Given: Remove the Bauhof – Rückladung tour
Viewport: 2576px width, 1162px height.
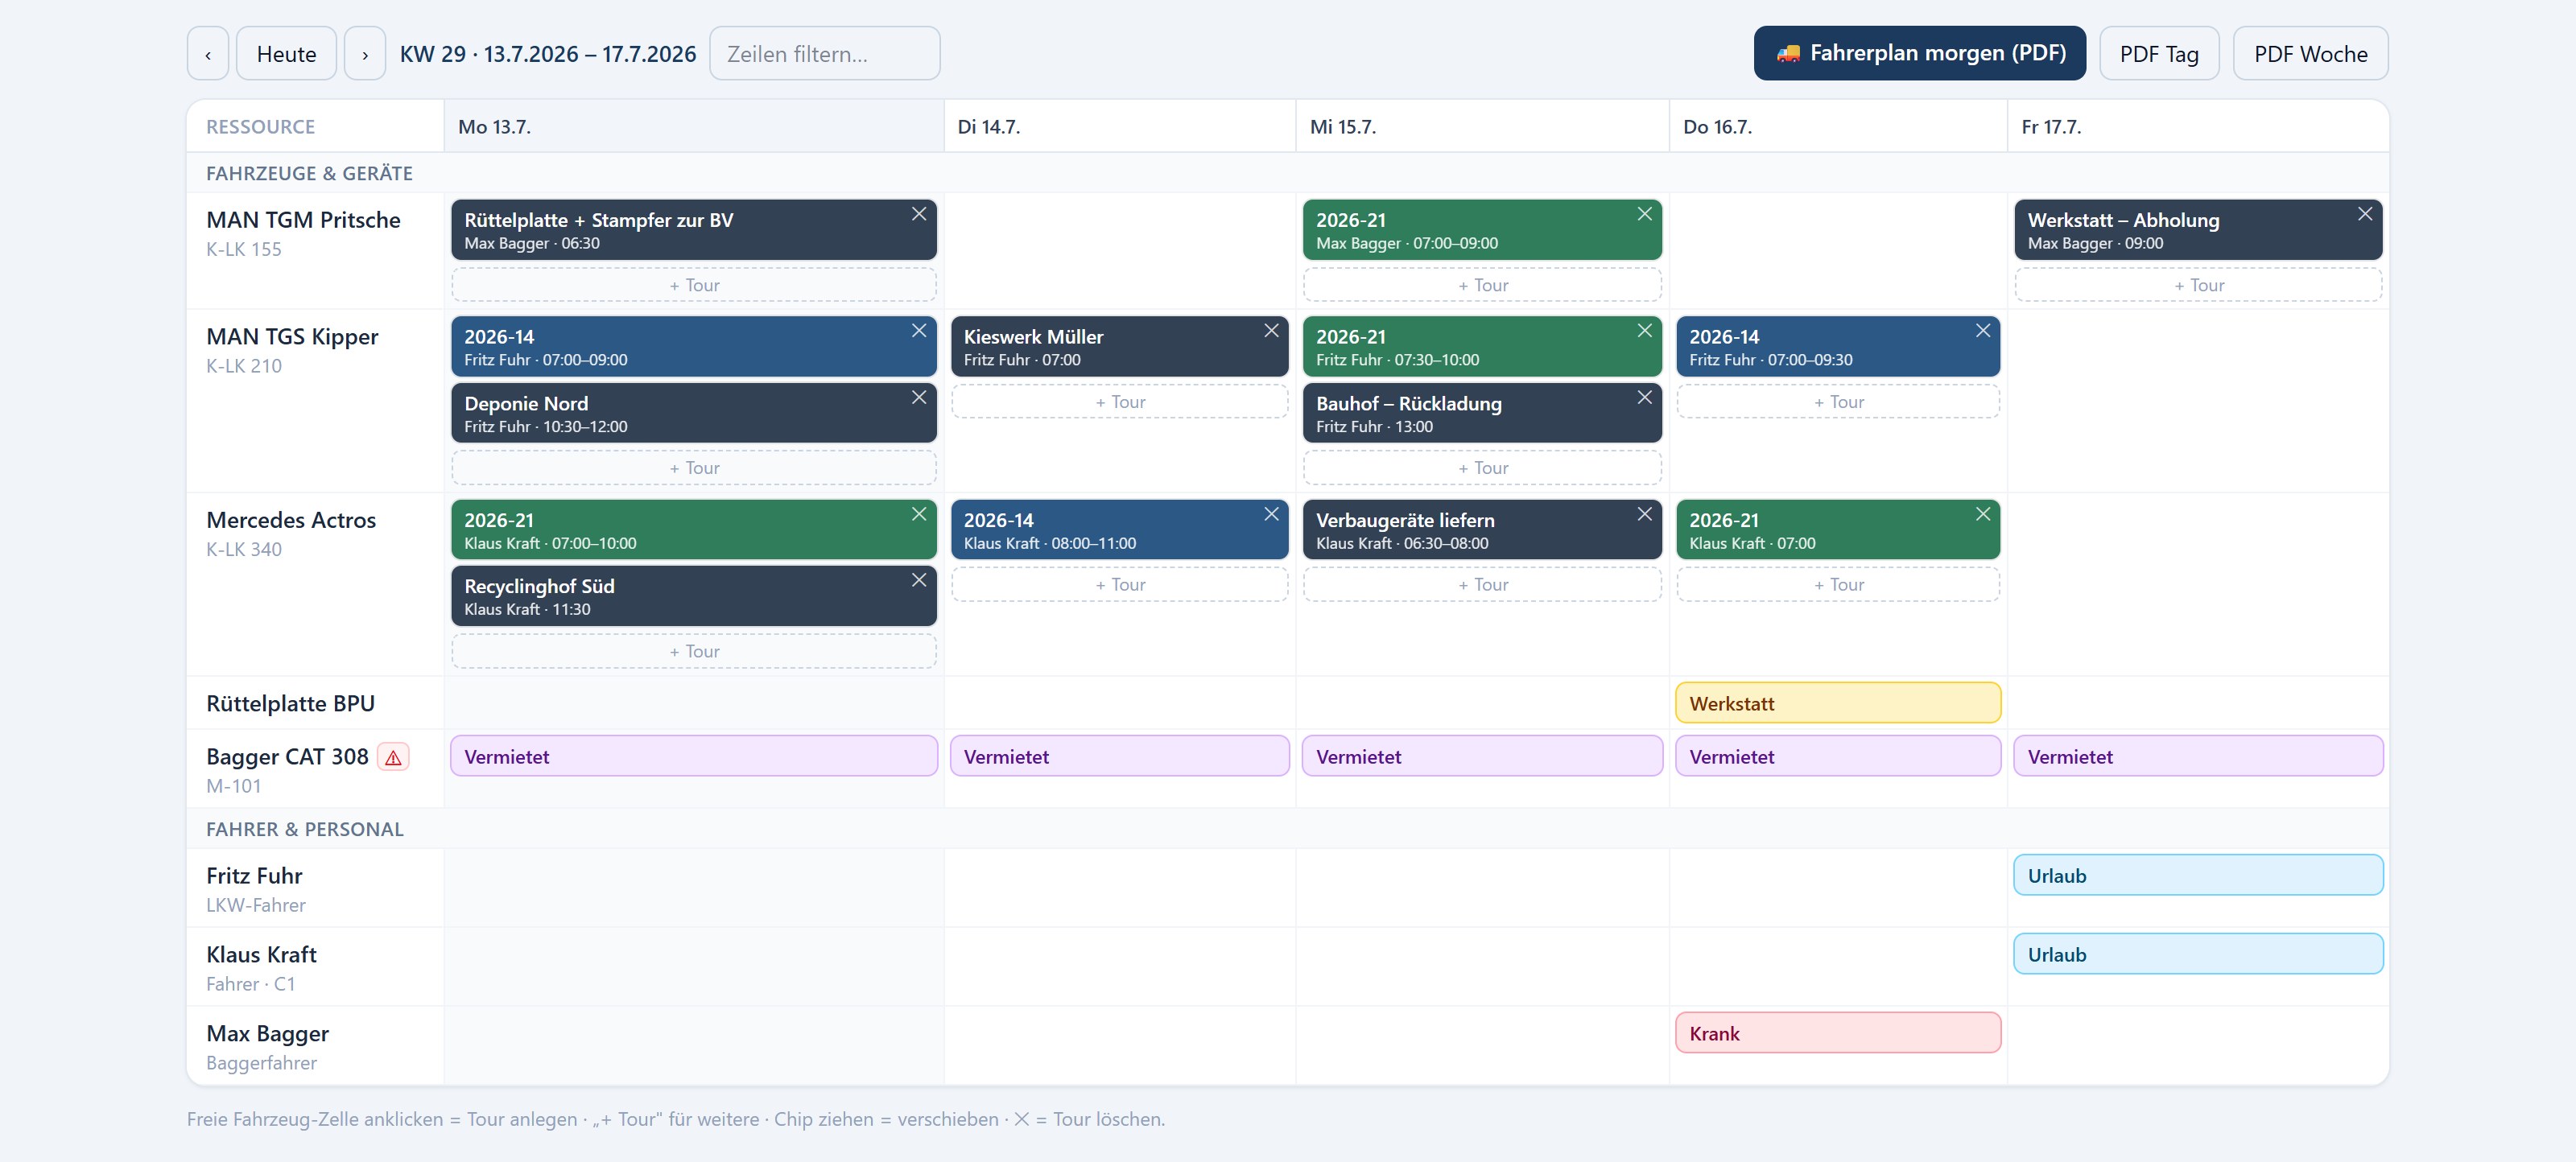Looking at the screenshot, I should pyautogui.click(x=1644, y=398).
